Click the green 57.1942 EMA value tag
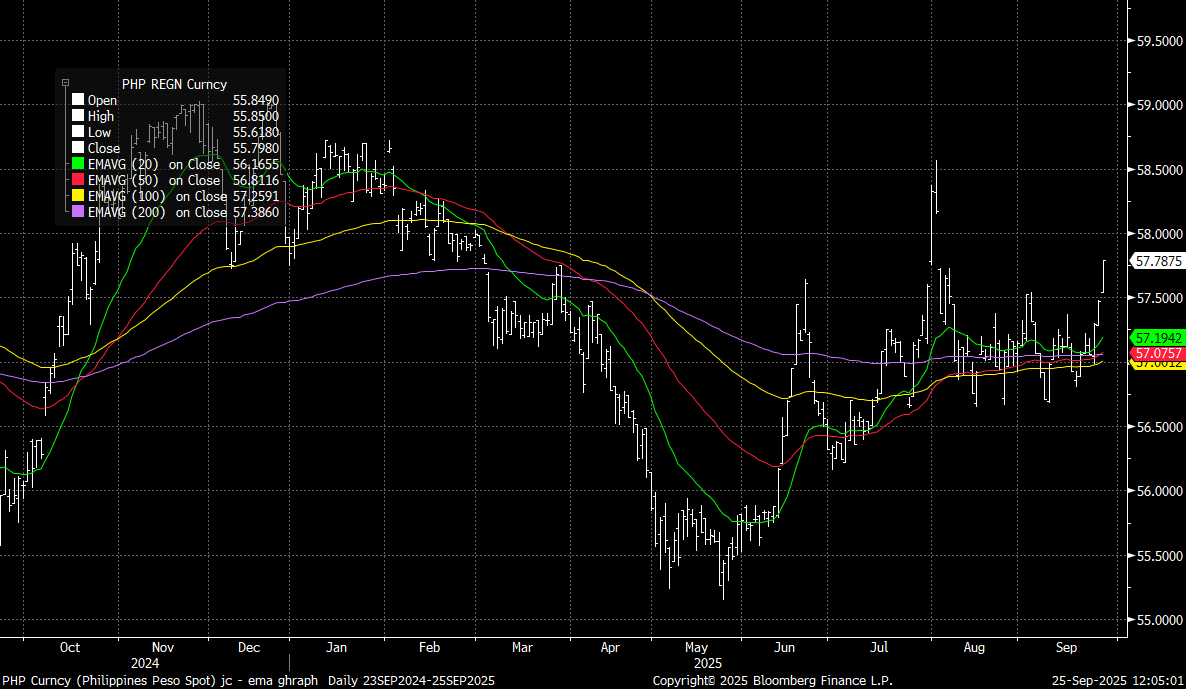 click(1157, 338)
